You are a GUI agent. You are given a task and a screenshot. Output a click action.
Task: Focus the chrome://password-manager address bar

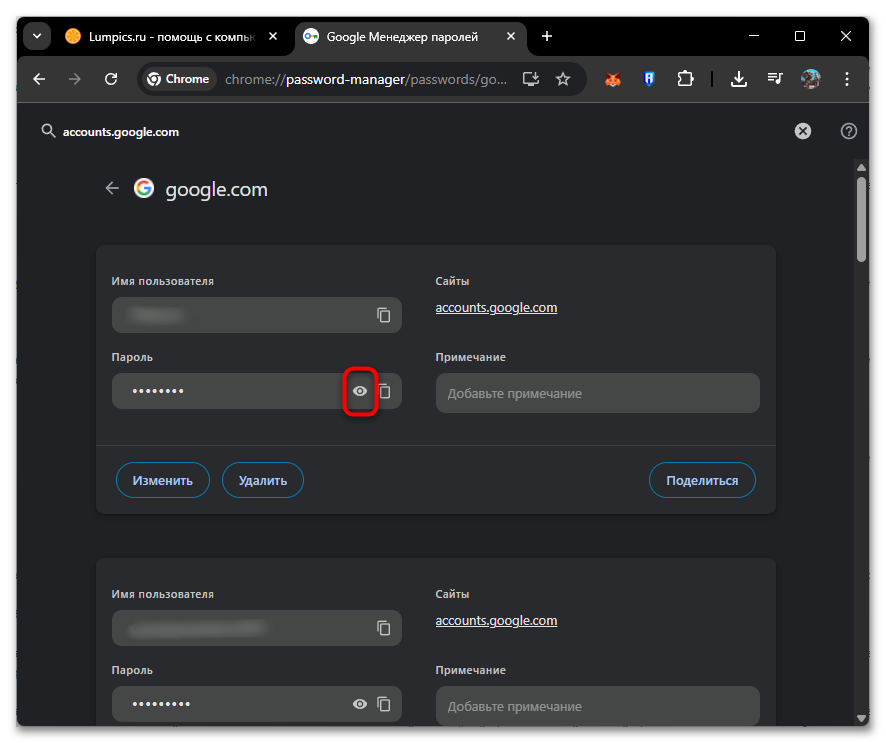[366, 79]
